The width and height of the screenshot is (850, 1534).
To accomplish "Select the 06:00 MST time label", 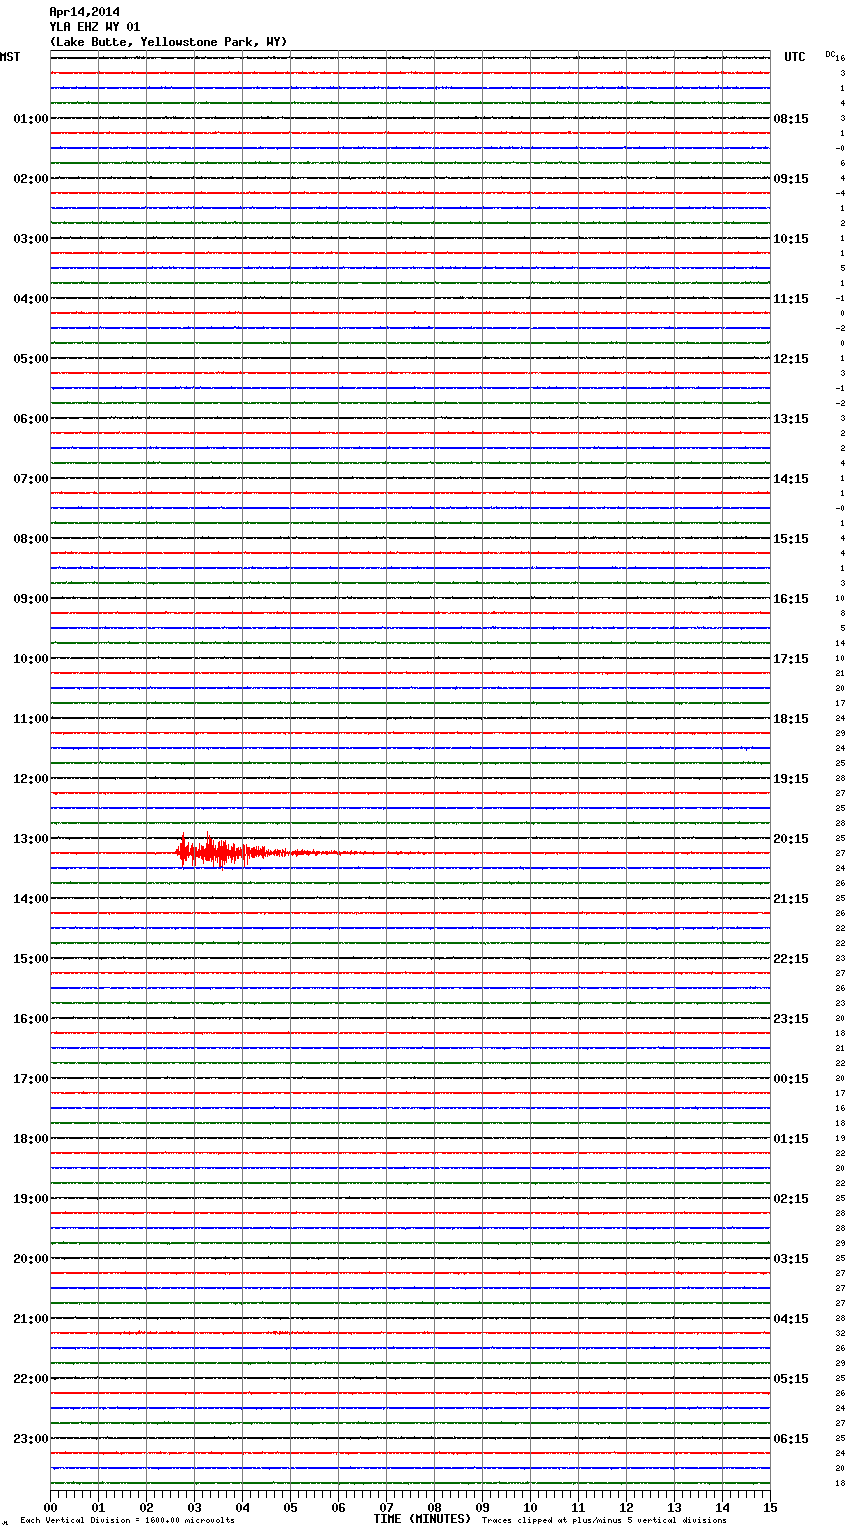I will [x=30, y=419].
